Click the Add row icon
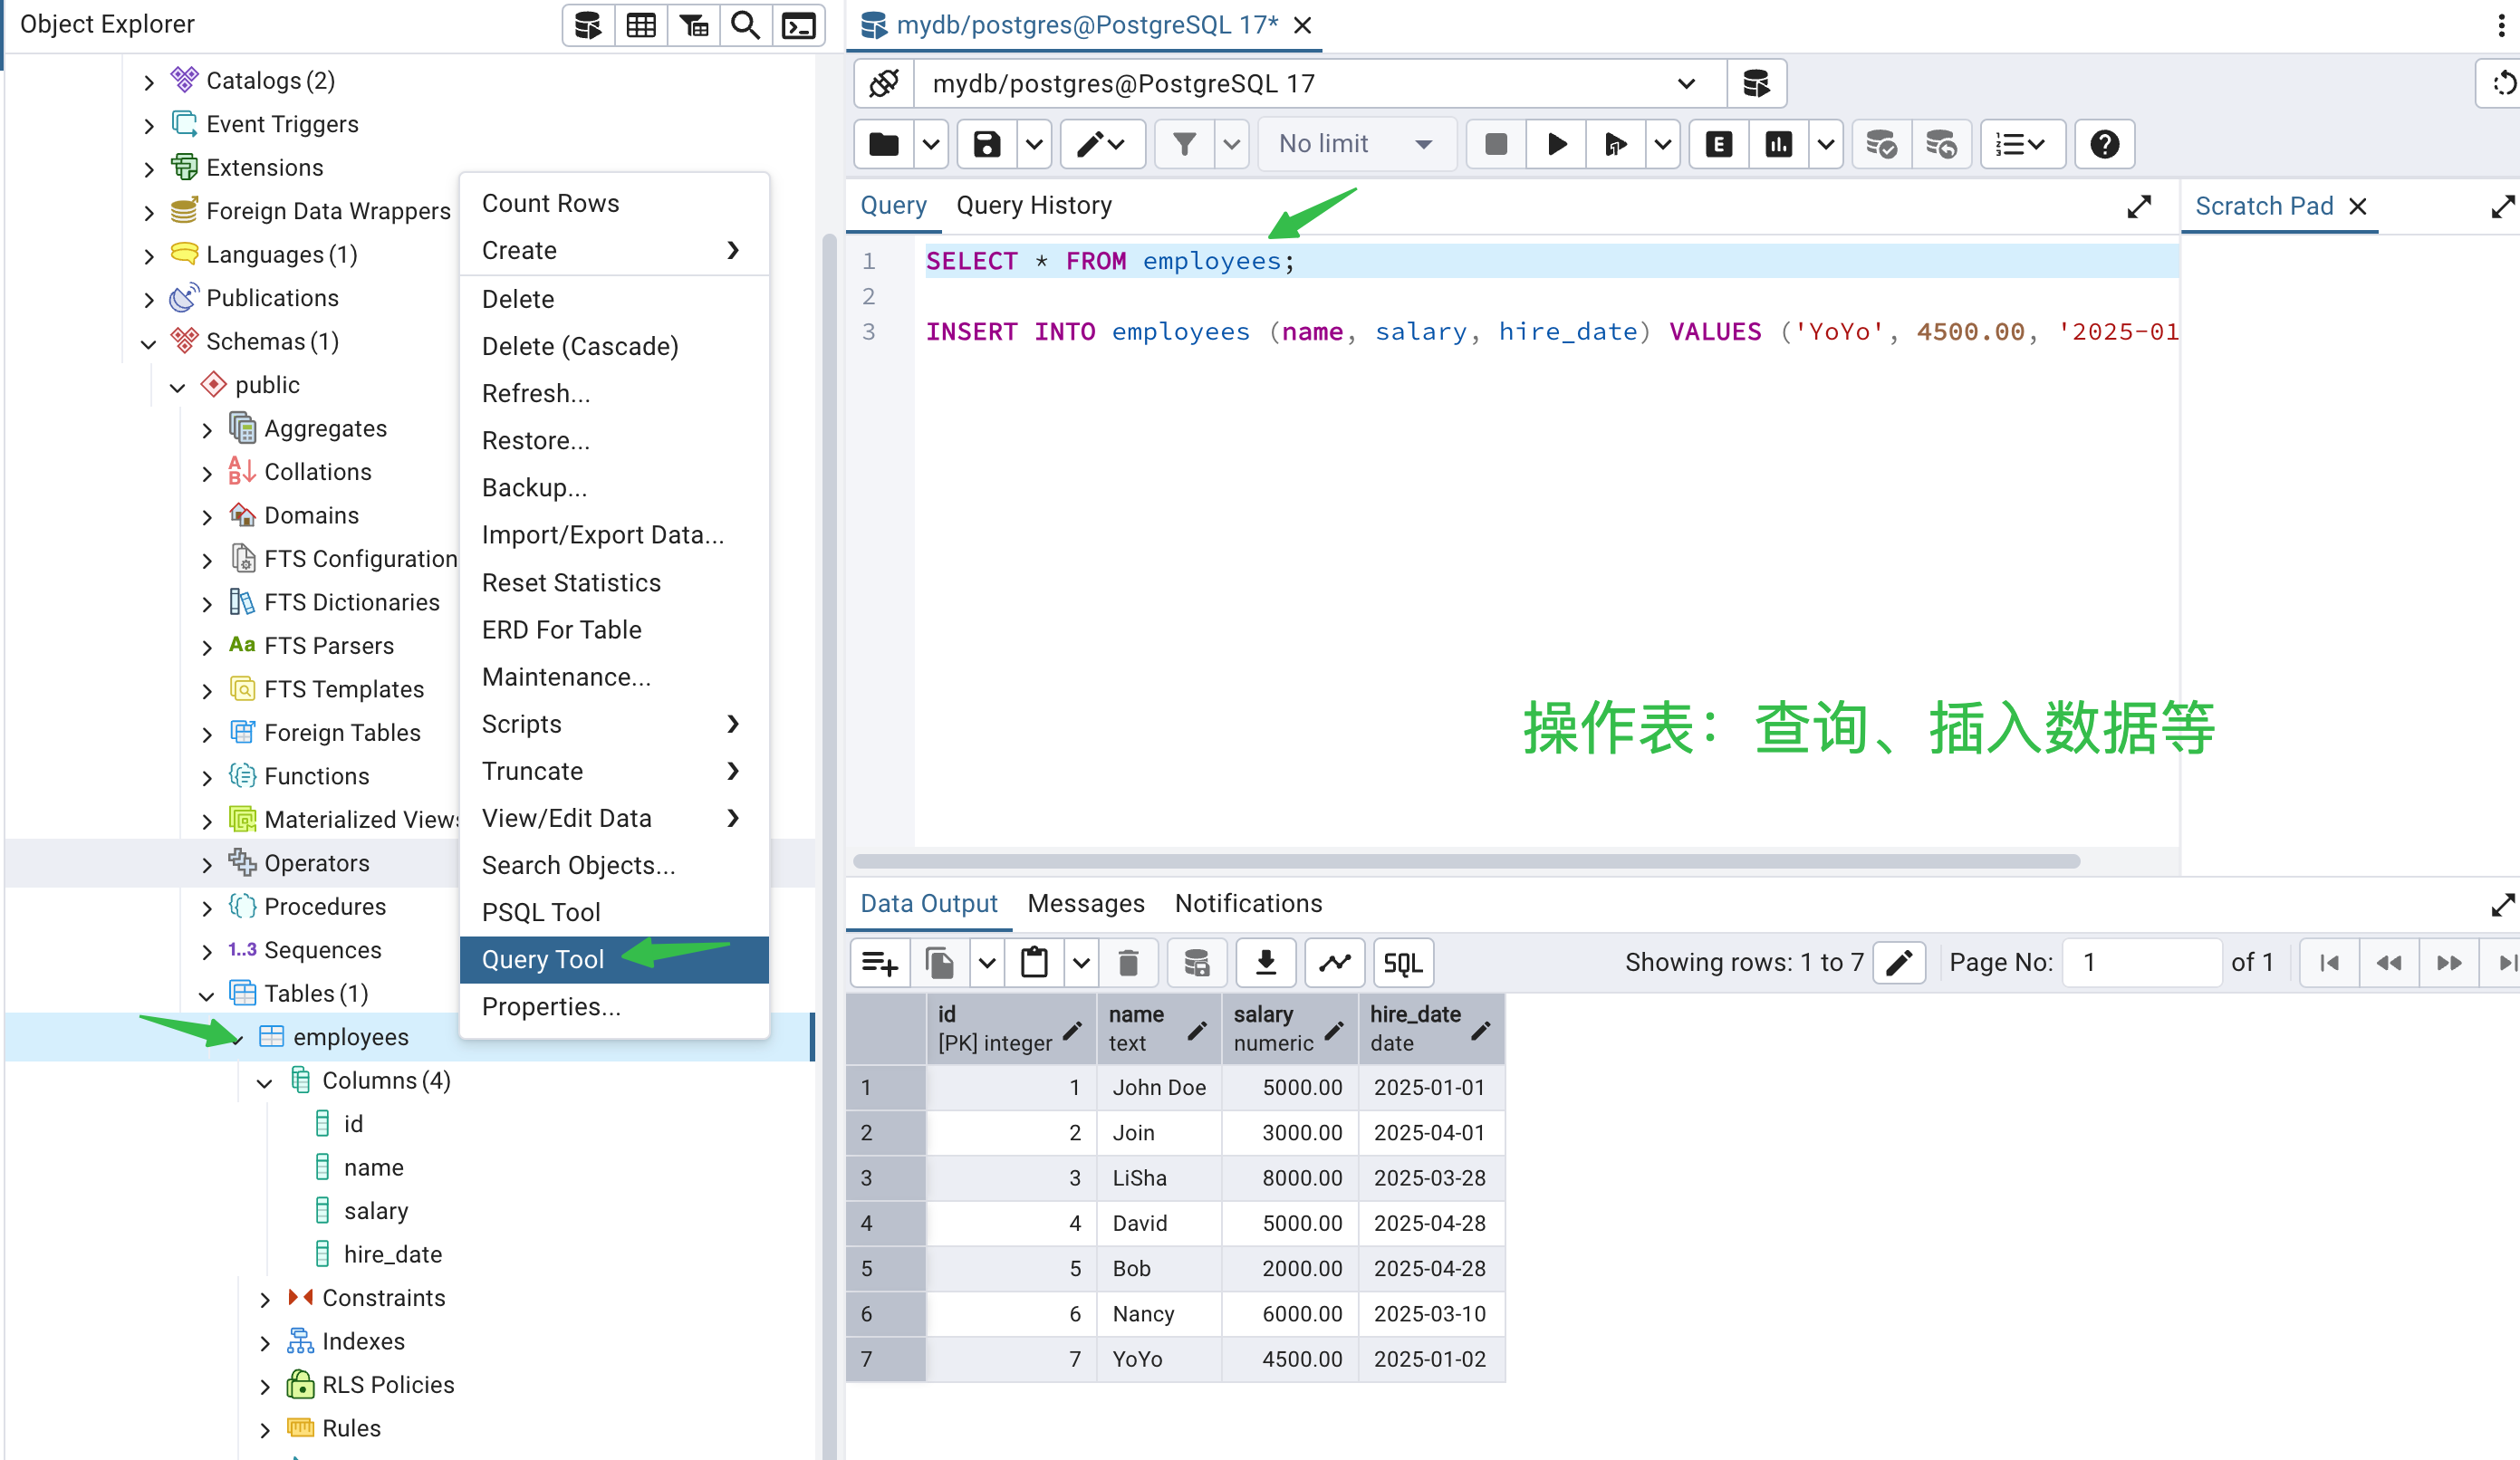 tap(879, 962)
